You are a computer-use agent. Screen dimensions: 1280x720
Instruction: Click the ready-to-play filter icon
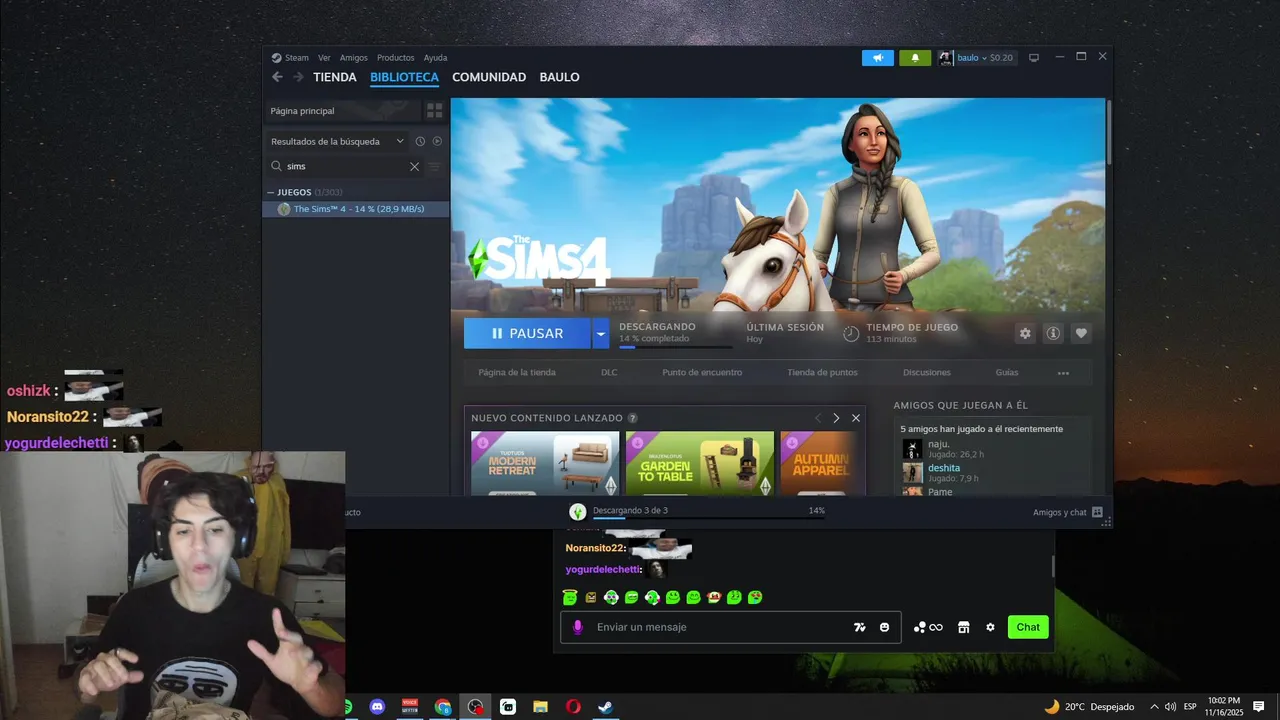point(437,142)
